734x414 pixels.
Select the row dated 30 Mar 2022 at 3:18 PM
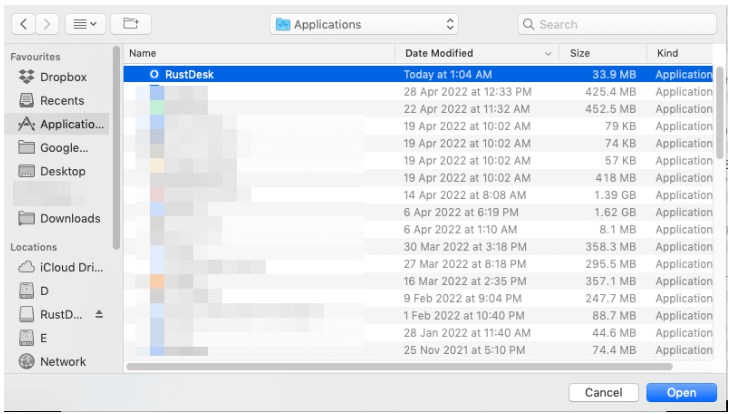point(418,247)
